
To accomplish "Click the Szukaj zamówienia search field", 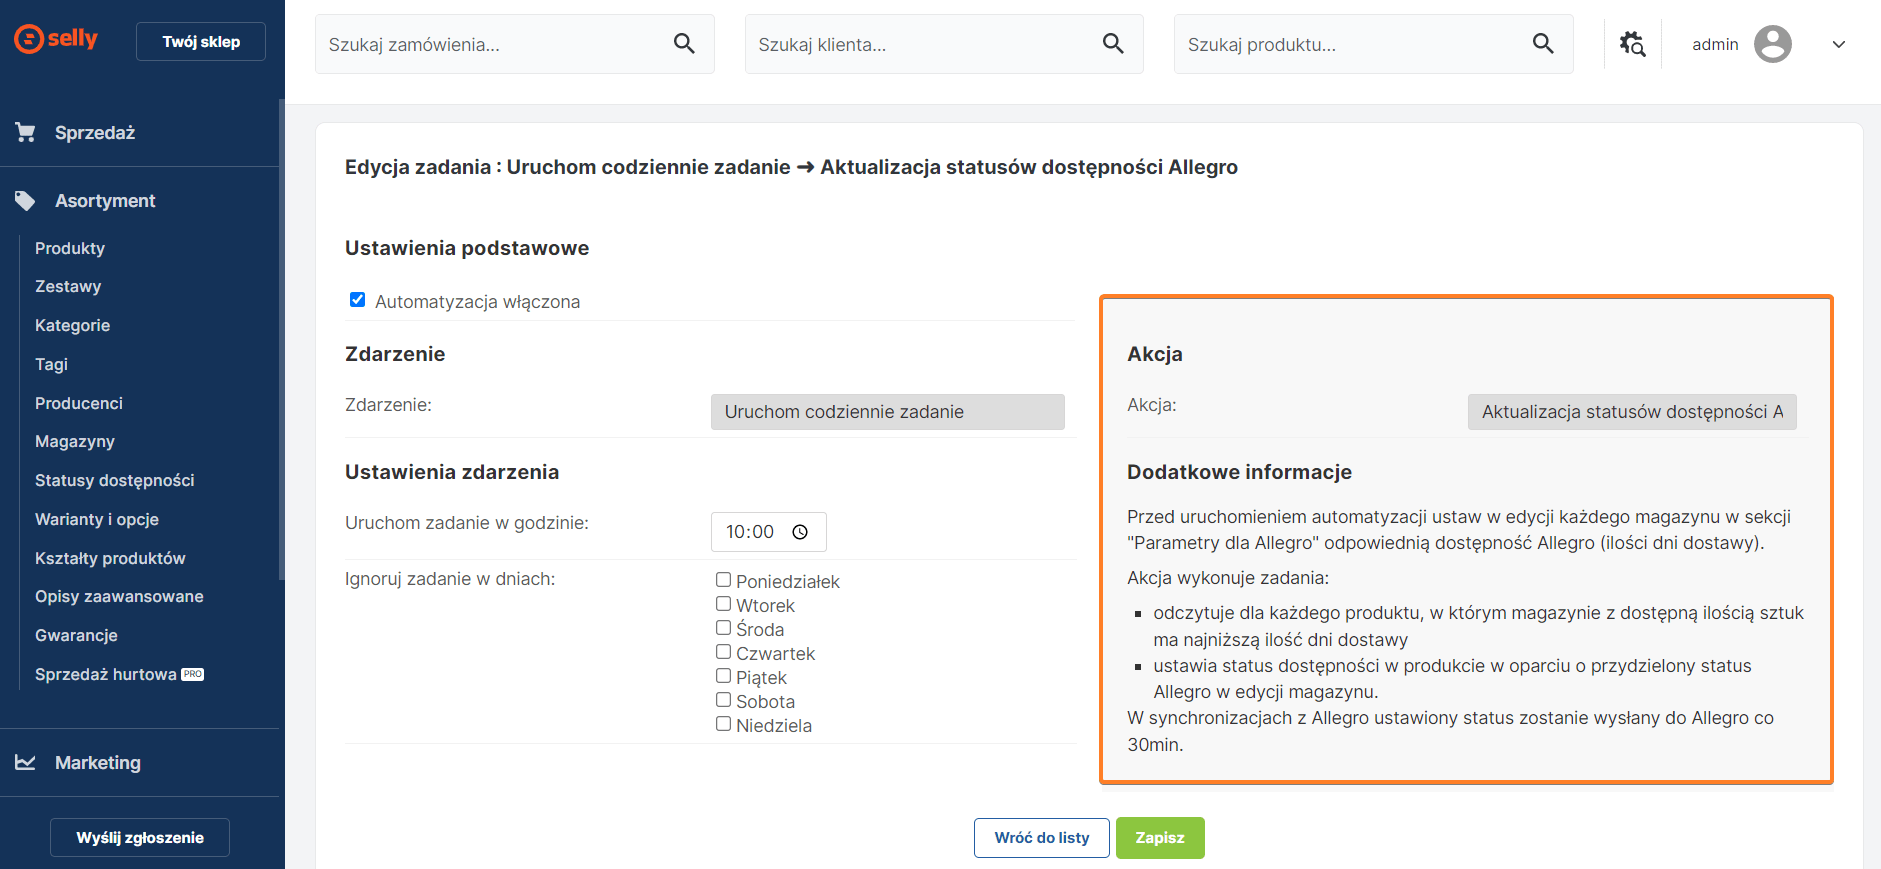I will pos(495,44).
